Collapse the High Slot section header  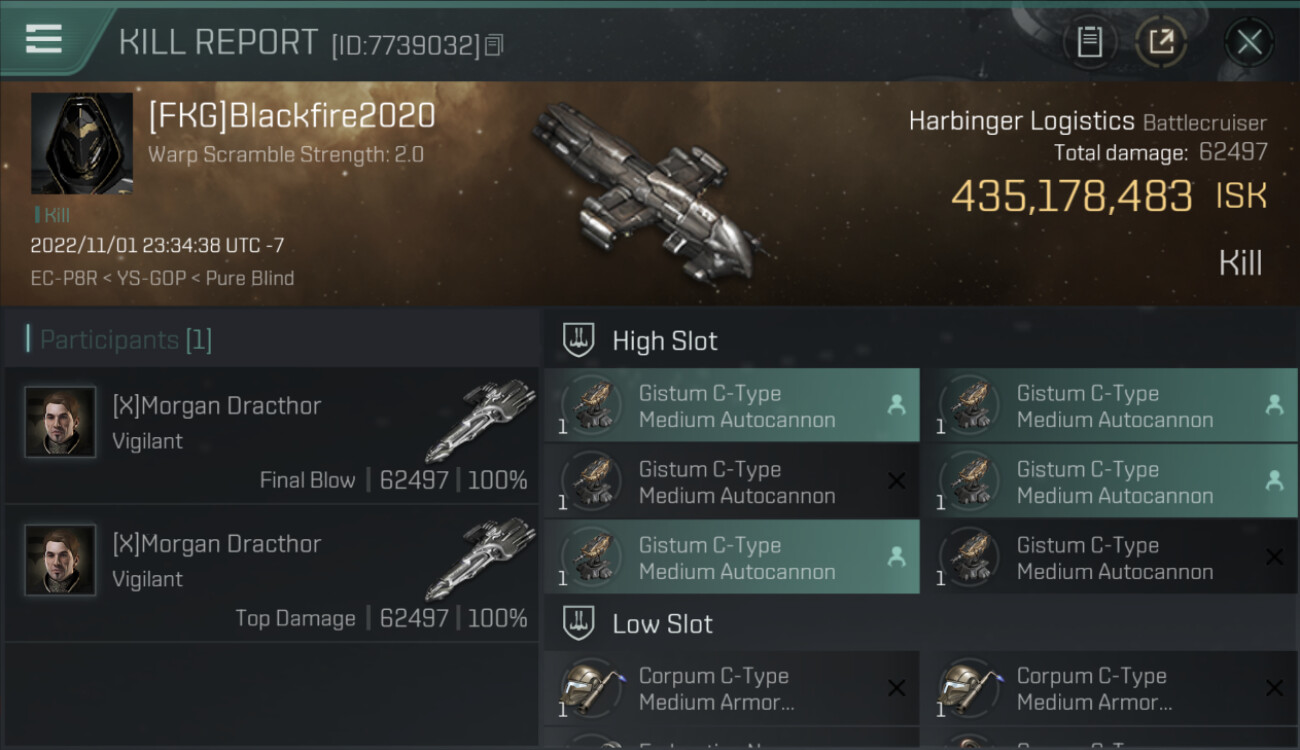click(921, 340)
